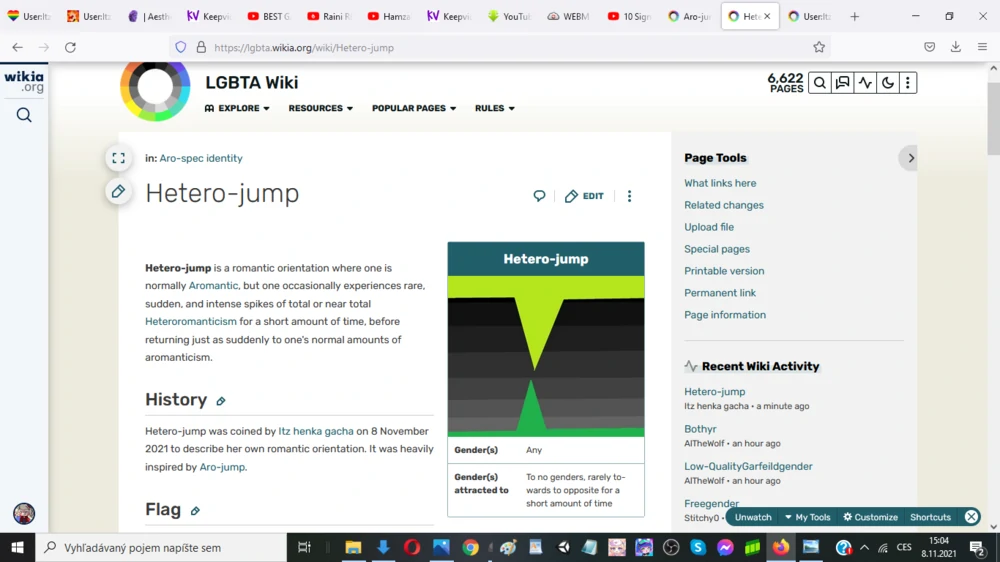This screenshot has height=562, width=1000.
Task: Open Special pages in Page Tools
Action: coord(717,249)
